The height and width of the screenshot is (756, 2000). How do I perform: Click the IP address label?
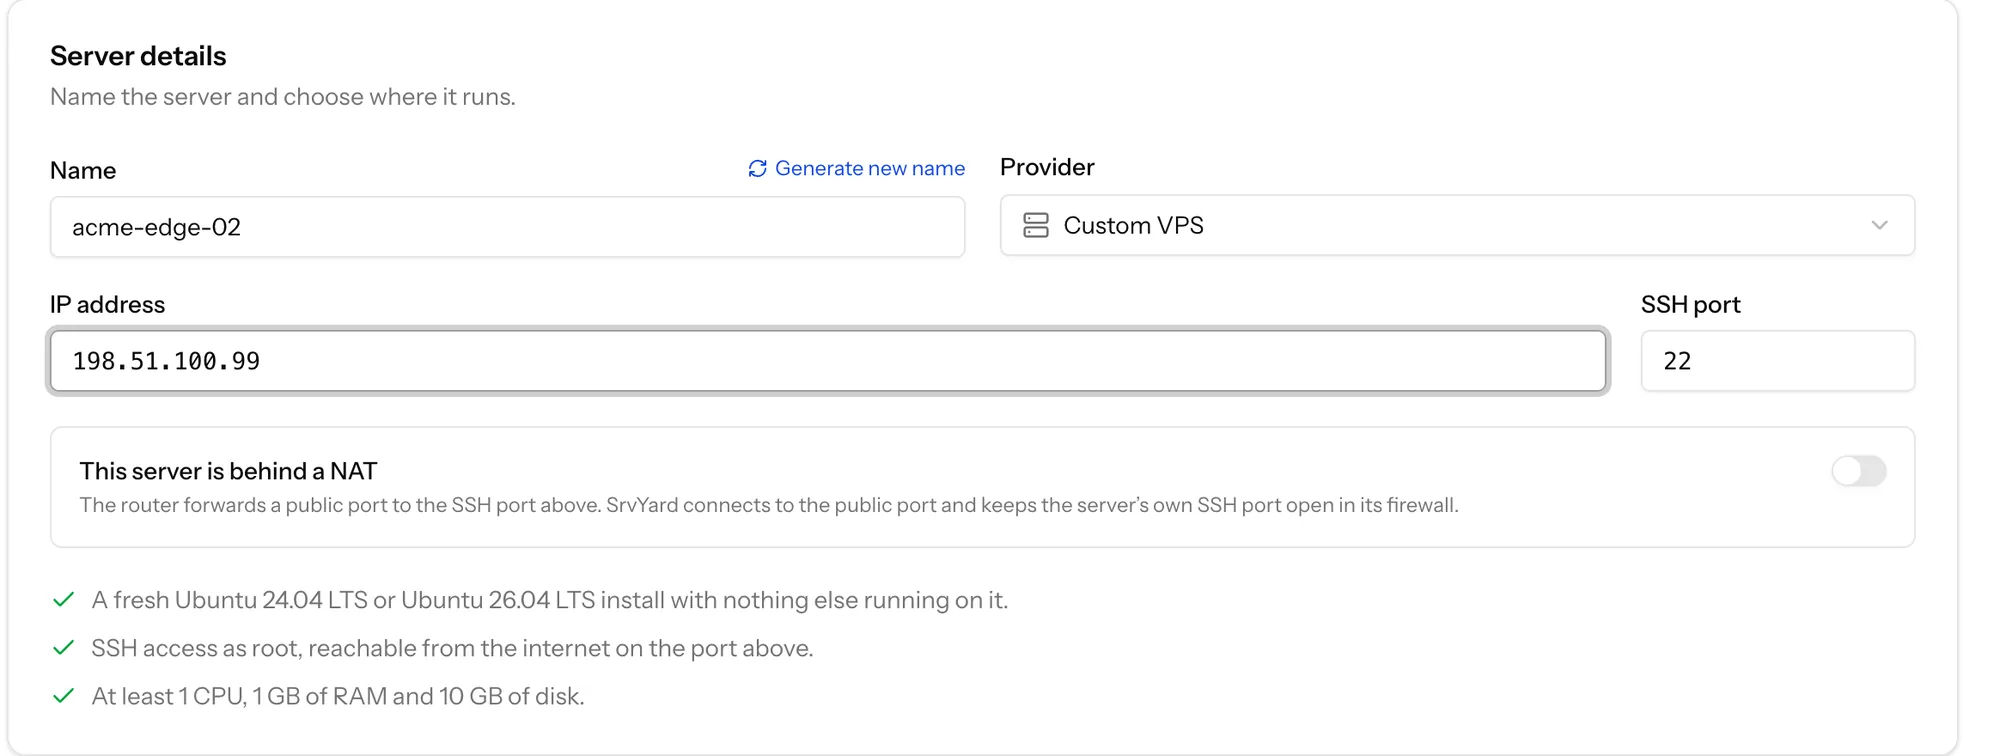click(x=107, y=304)
